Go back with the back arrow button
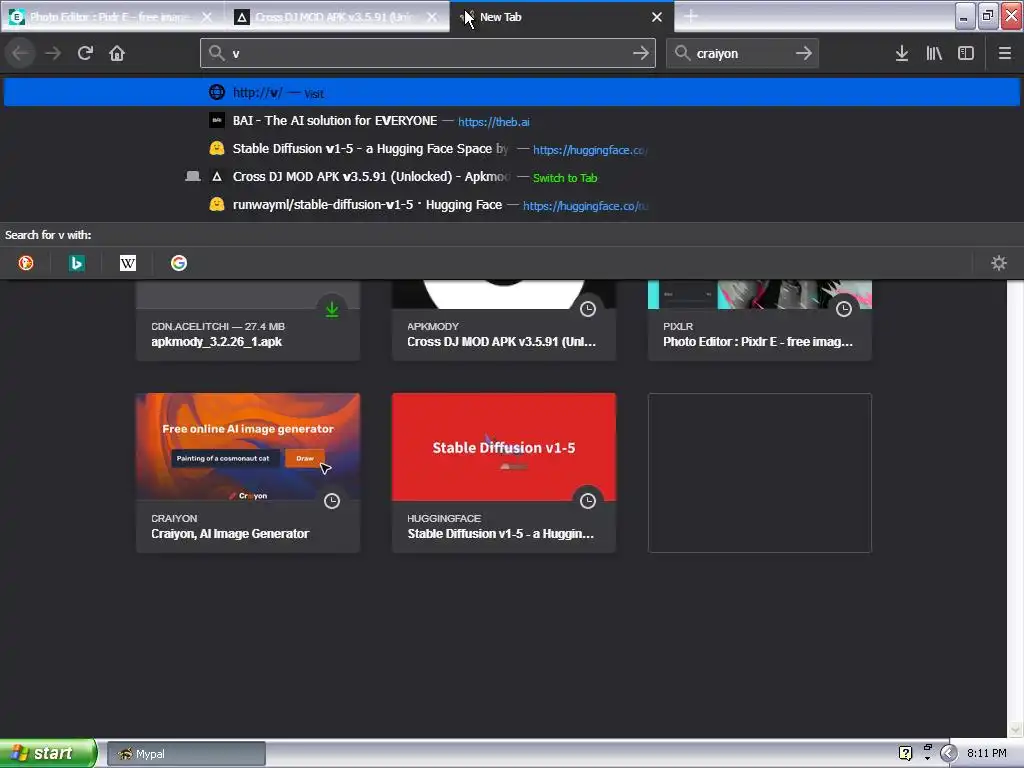Image resolution: width=1024 pixels, height=768 pixels. click(20, 53)
